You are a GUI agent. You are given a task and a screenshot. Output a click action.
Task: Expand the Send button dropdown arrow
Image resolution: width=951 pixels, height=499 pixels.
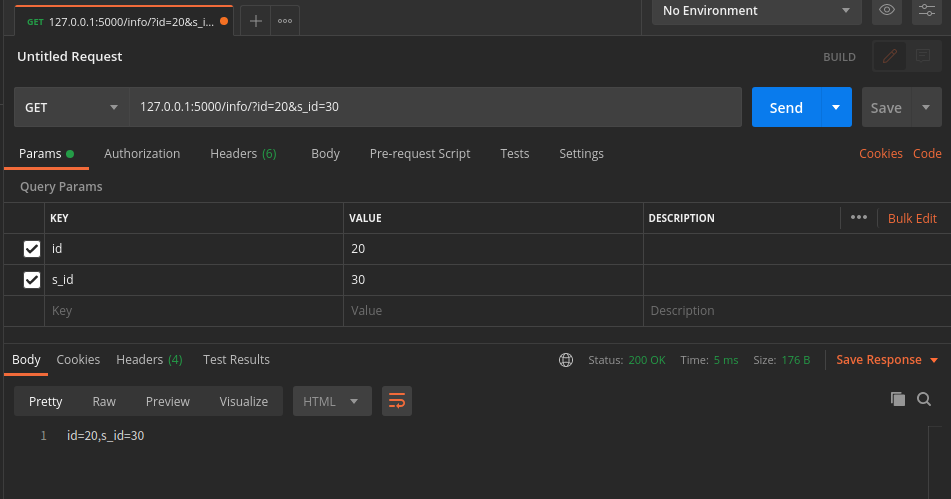click(836, 107)
